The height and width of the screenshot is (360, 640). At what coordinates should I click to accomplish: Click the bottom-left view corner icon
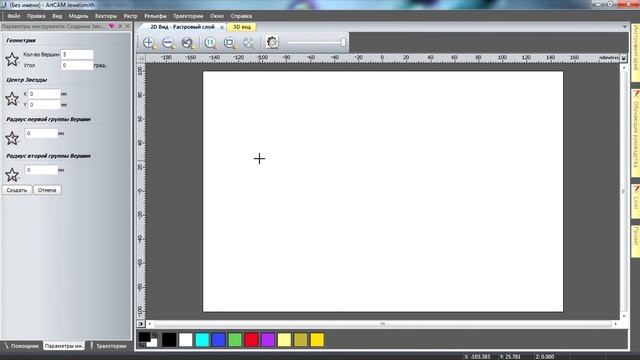[x=141, y=324]
